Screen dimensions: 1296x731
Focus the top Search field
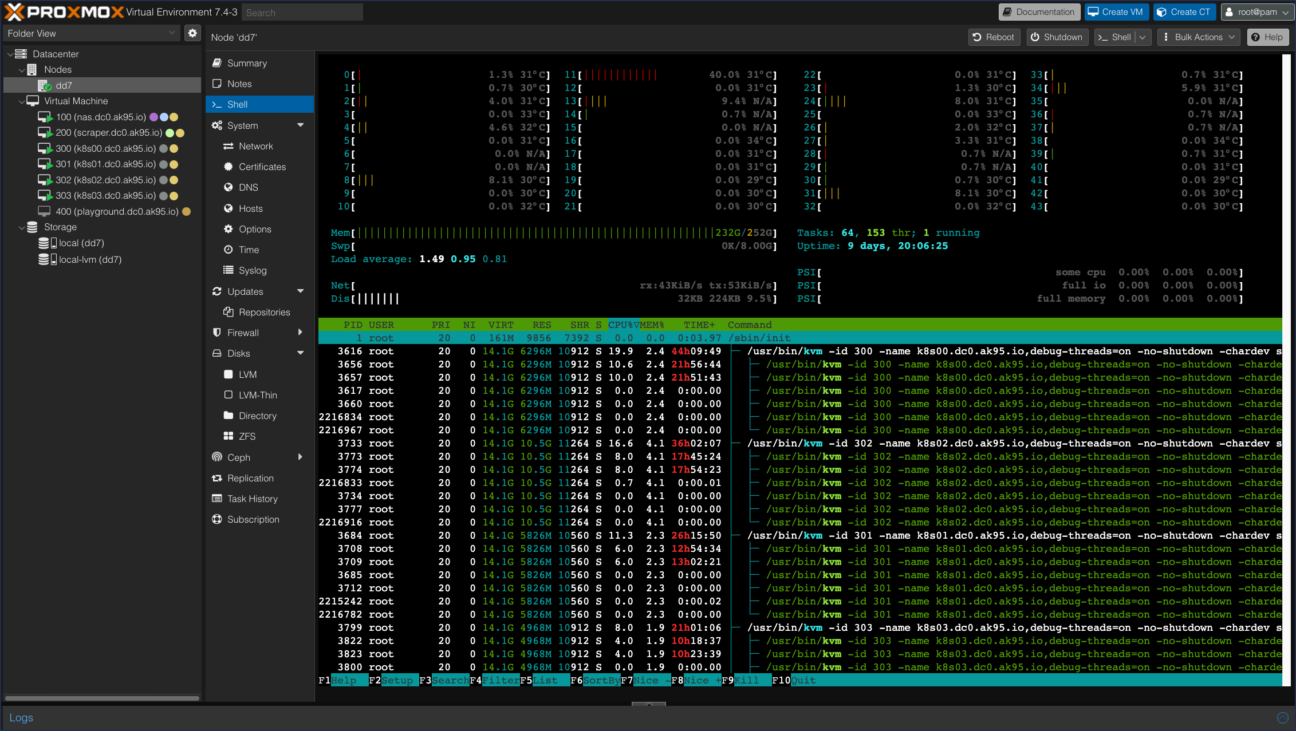303,12
